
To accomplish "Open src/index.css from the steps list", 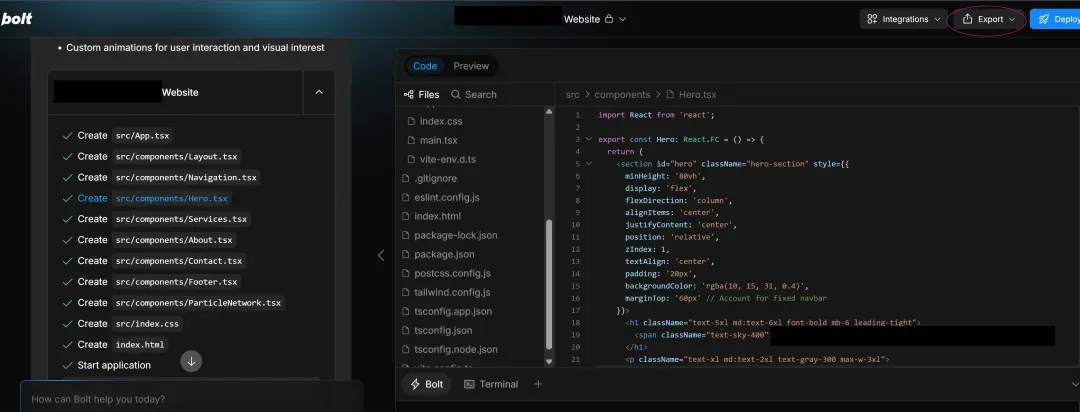I will coord(147,324).
